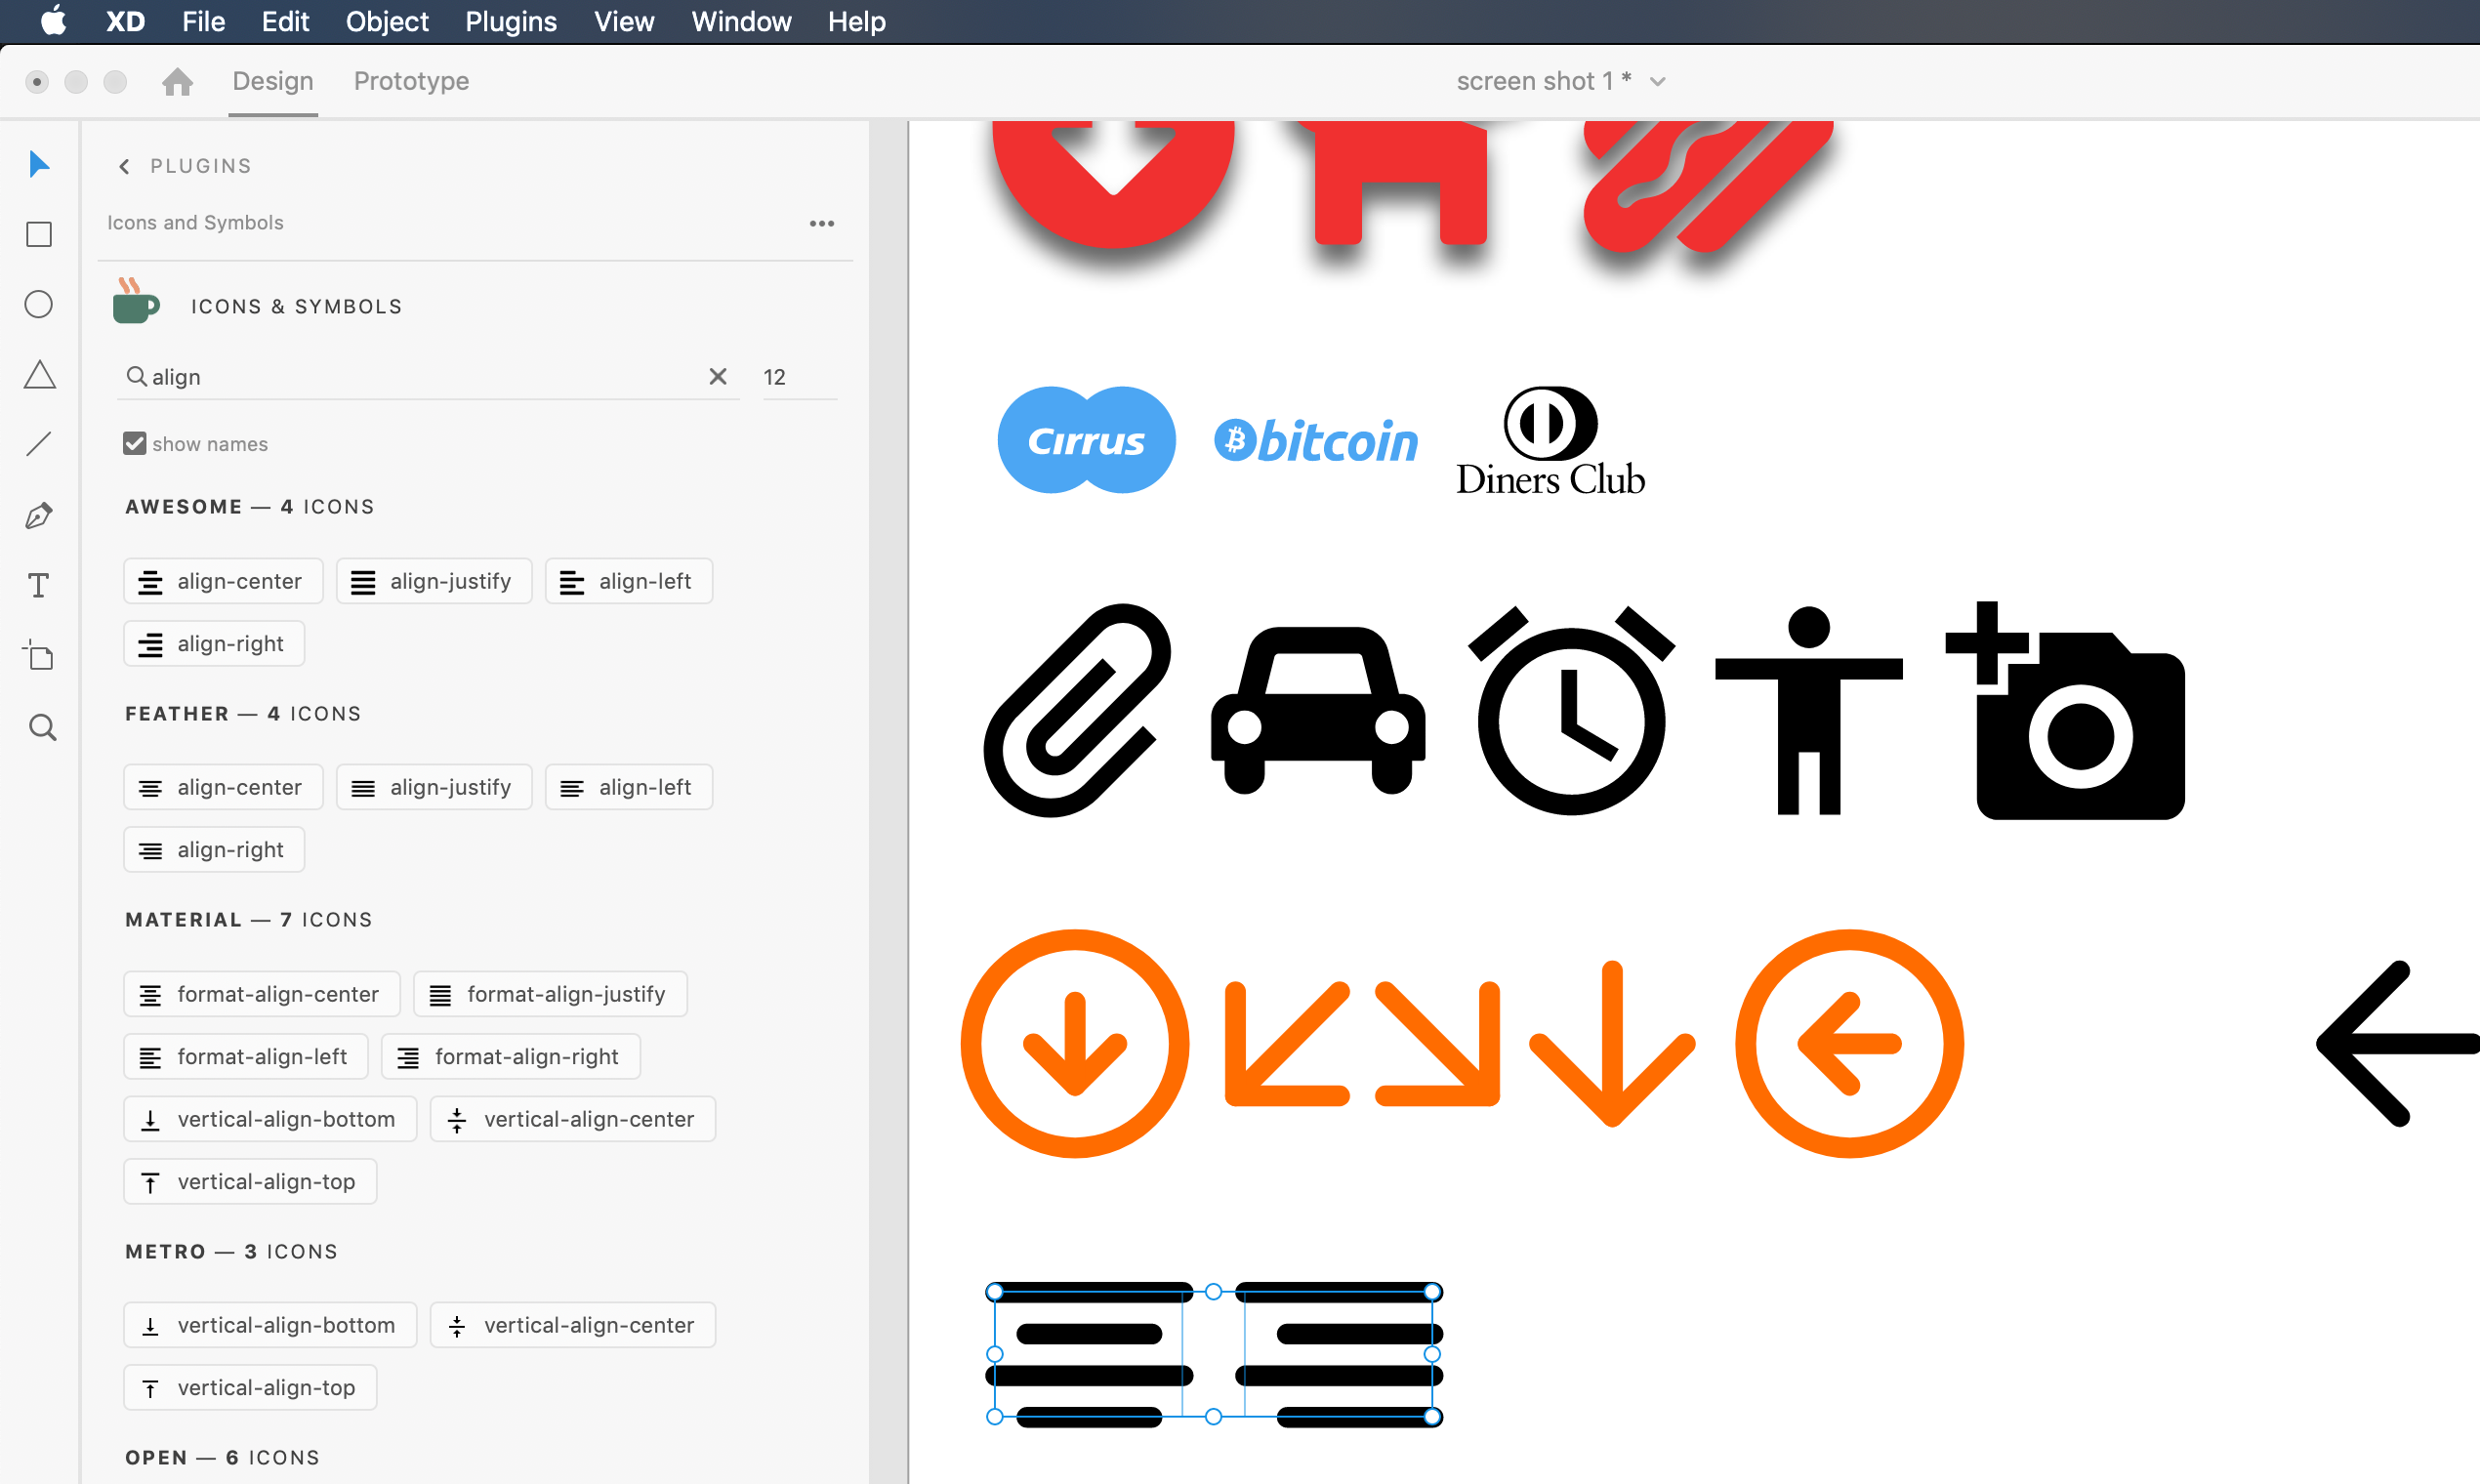Open the Home screen via house icon
This screenshot has width=2480, height=1484.
coord(177,81)
